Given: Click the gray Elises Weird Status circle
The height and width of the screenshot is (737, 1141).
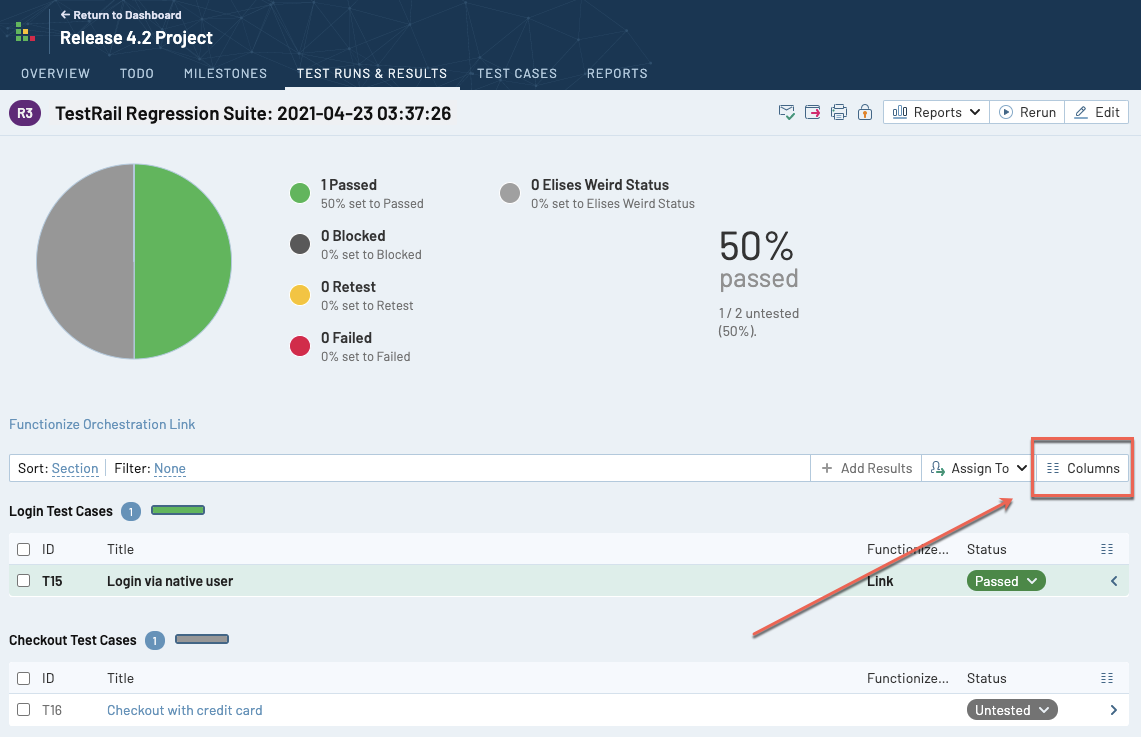Looking at the screenshot, I should click(510, 193).
